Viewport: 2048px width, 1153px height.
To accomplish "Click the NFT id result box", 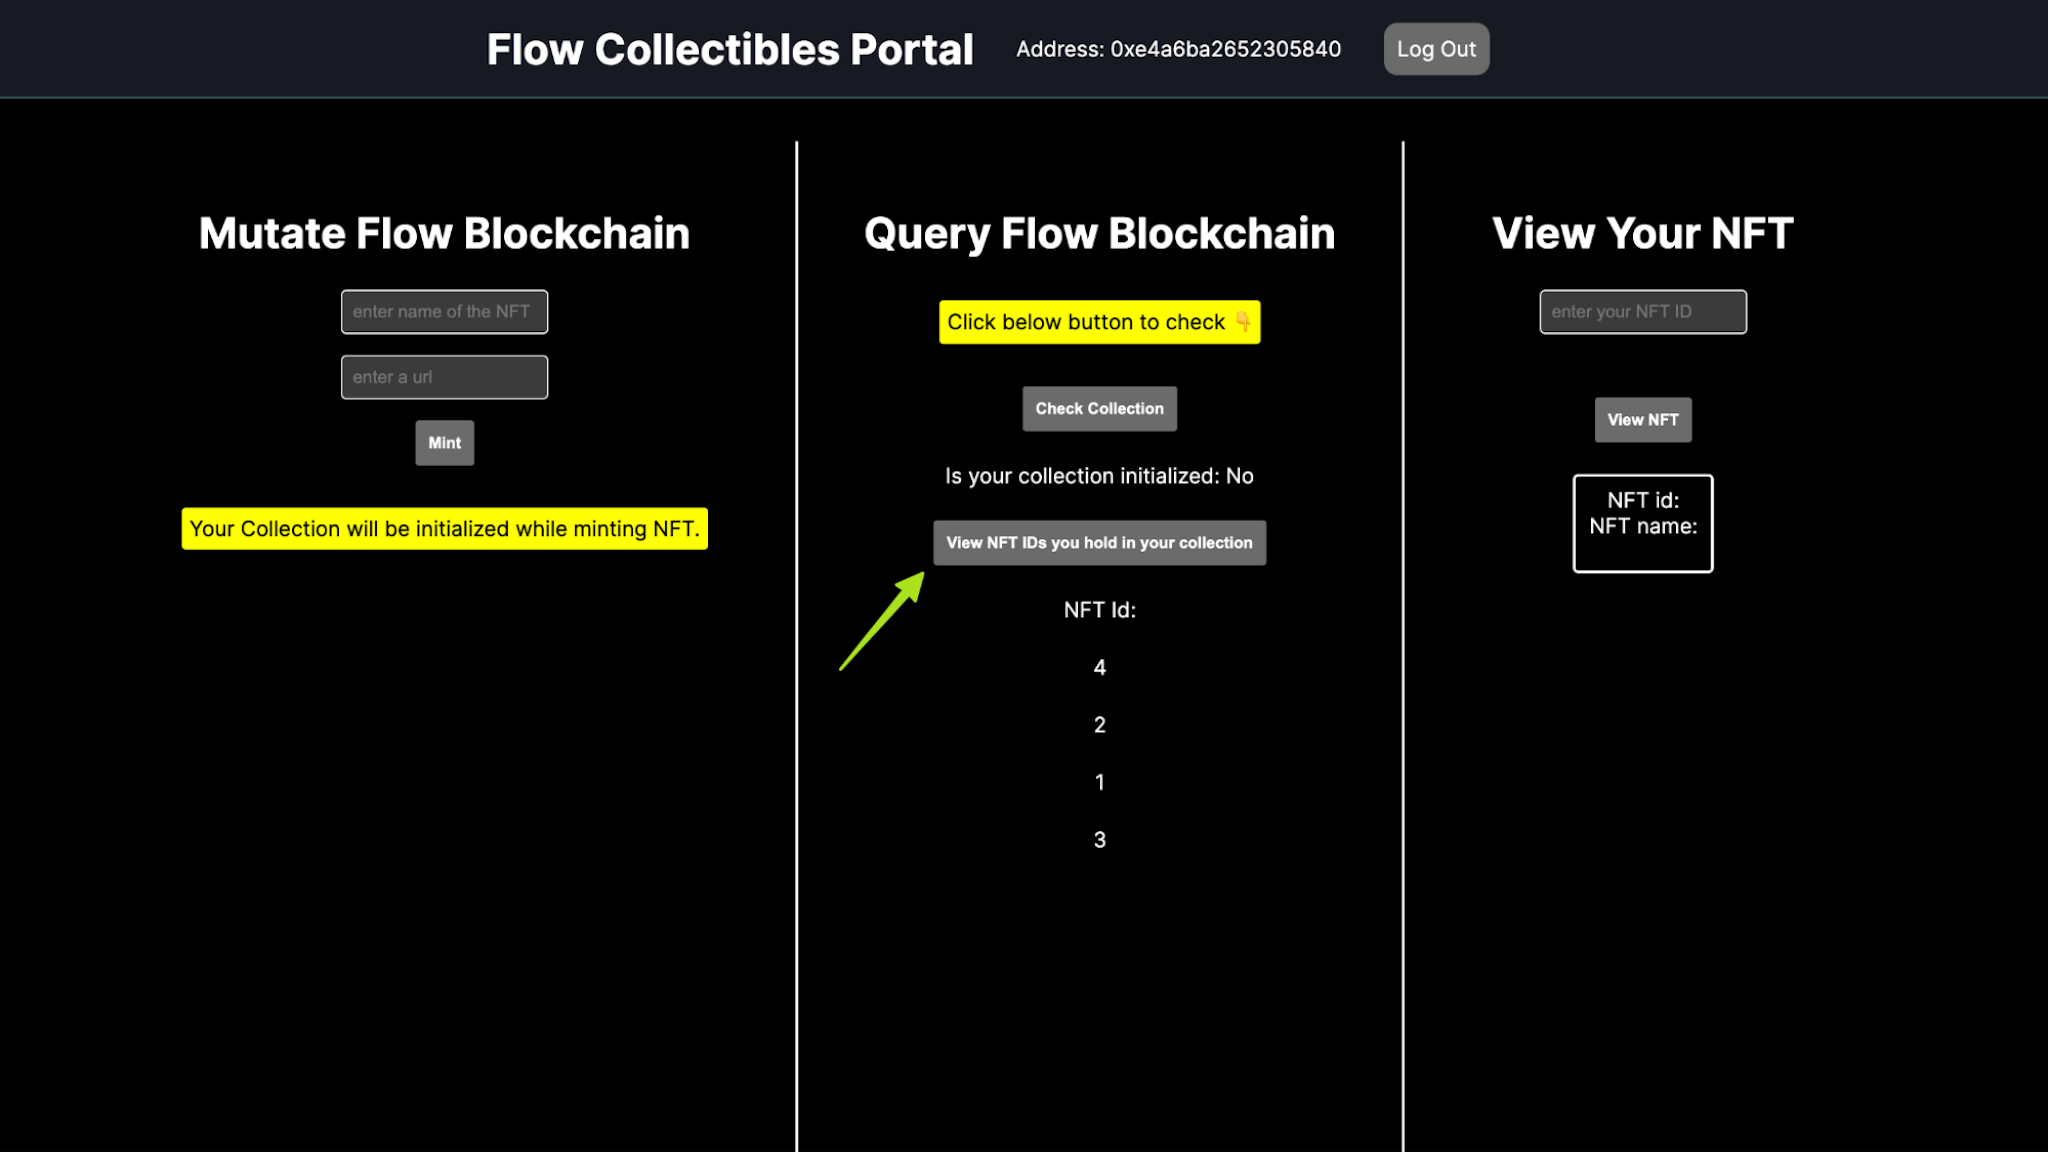I will (1642, 523).
